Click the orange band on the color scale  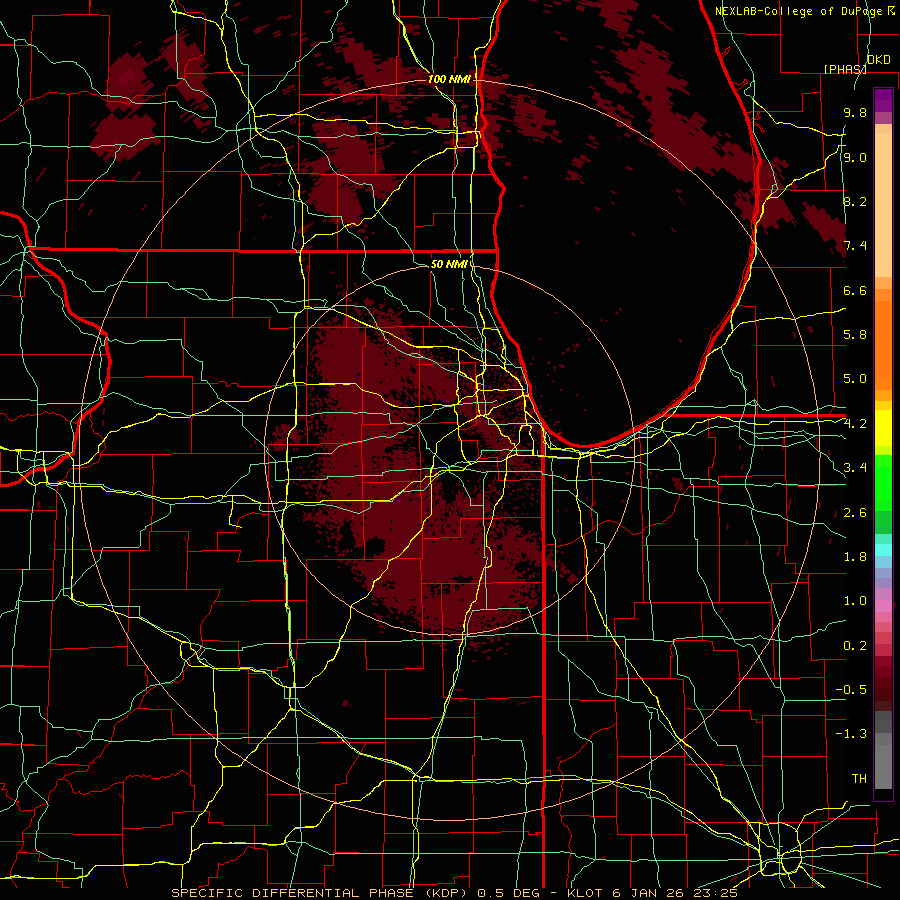point(883,344)
